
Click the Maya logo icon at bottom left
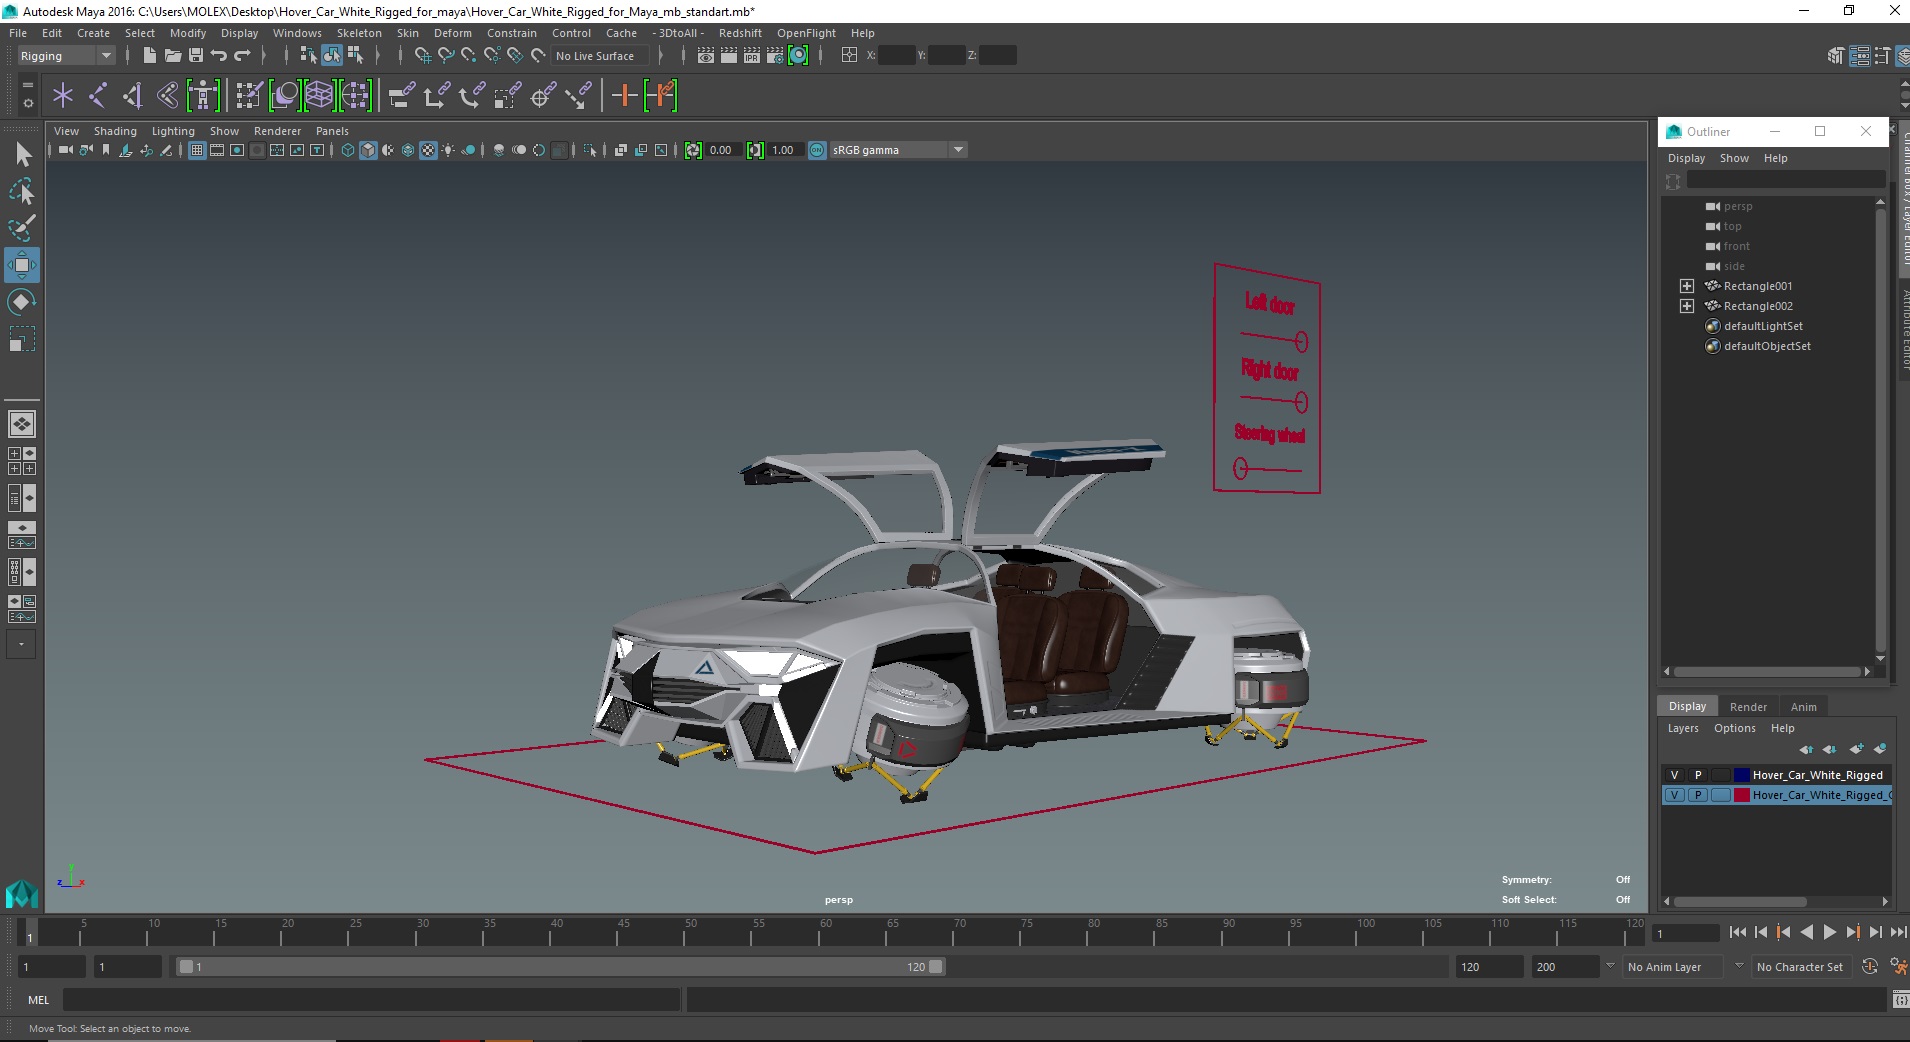coord(22,893)
